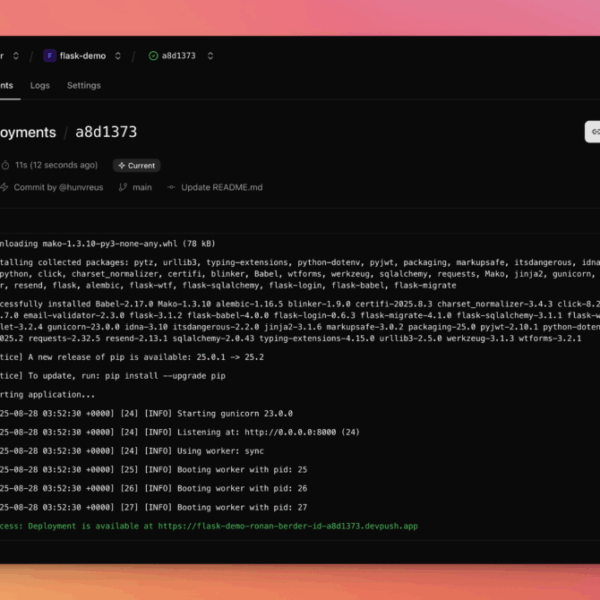Click the '11s (12 seconds ago)' duration text
This screenshot has width=600, height=600.
(x=56, y=165)
